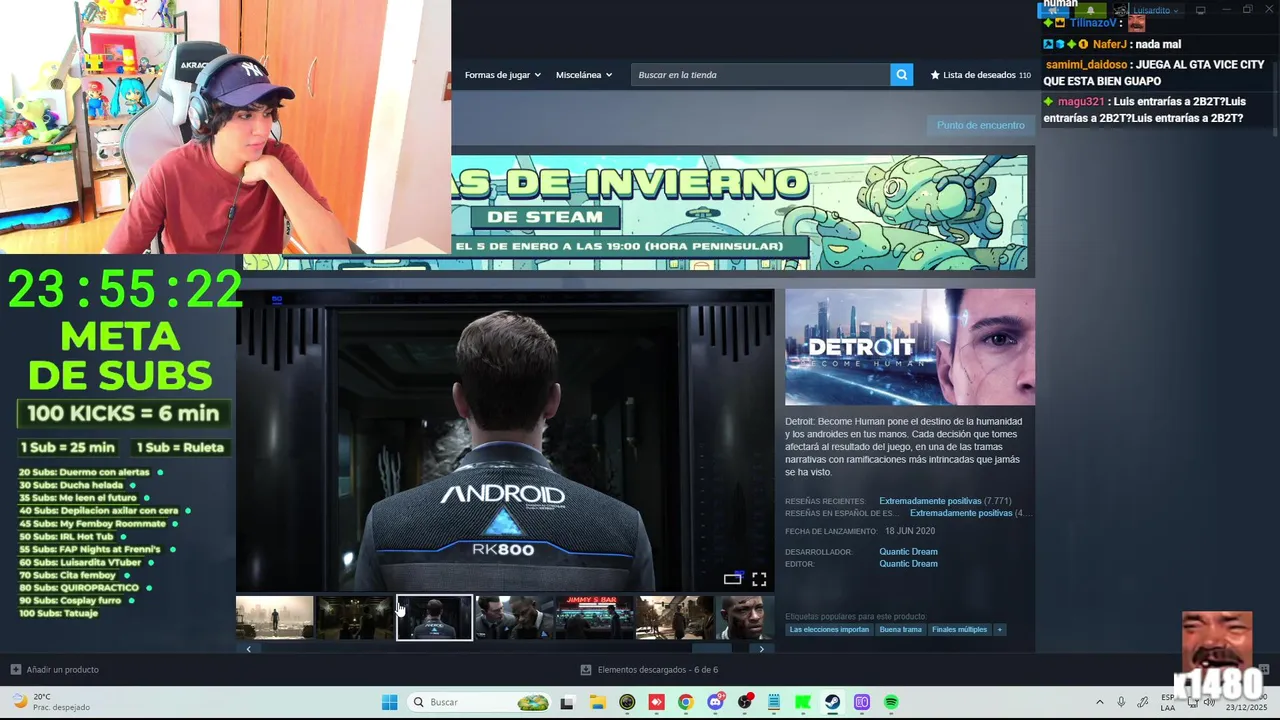Expand the Miscelánea menu
This screenshot has height=720, width=1280.
point(584,75)
